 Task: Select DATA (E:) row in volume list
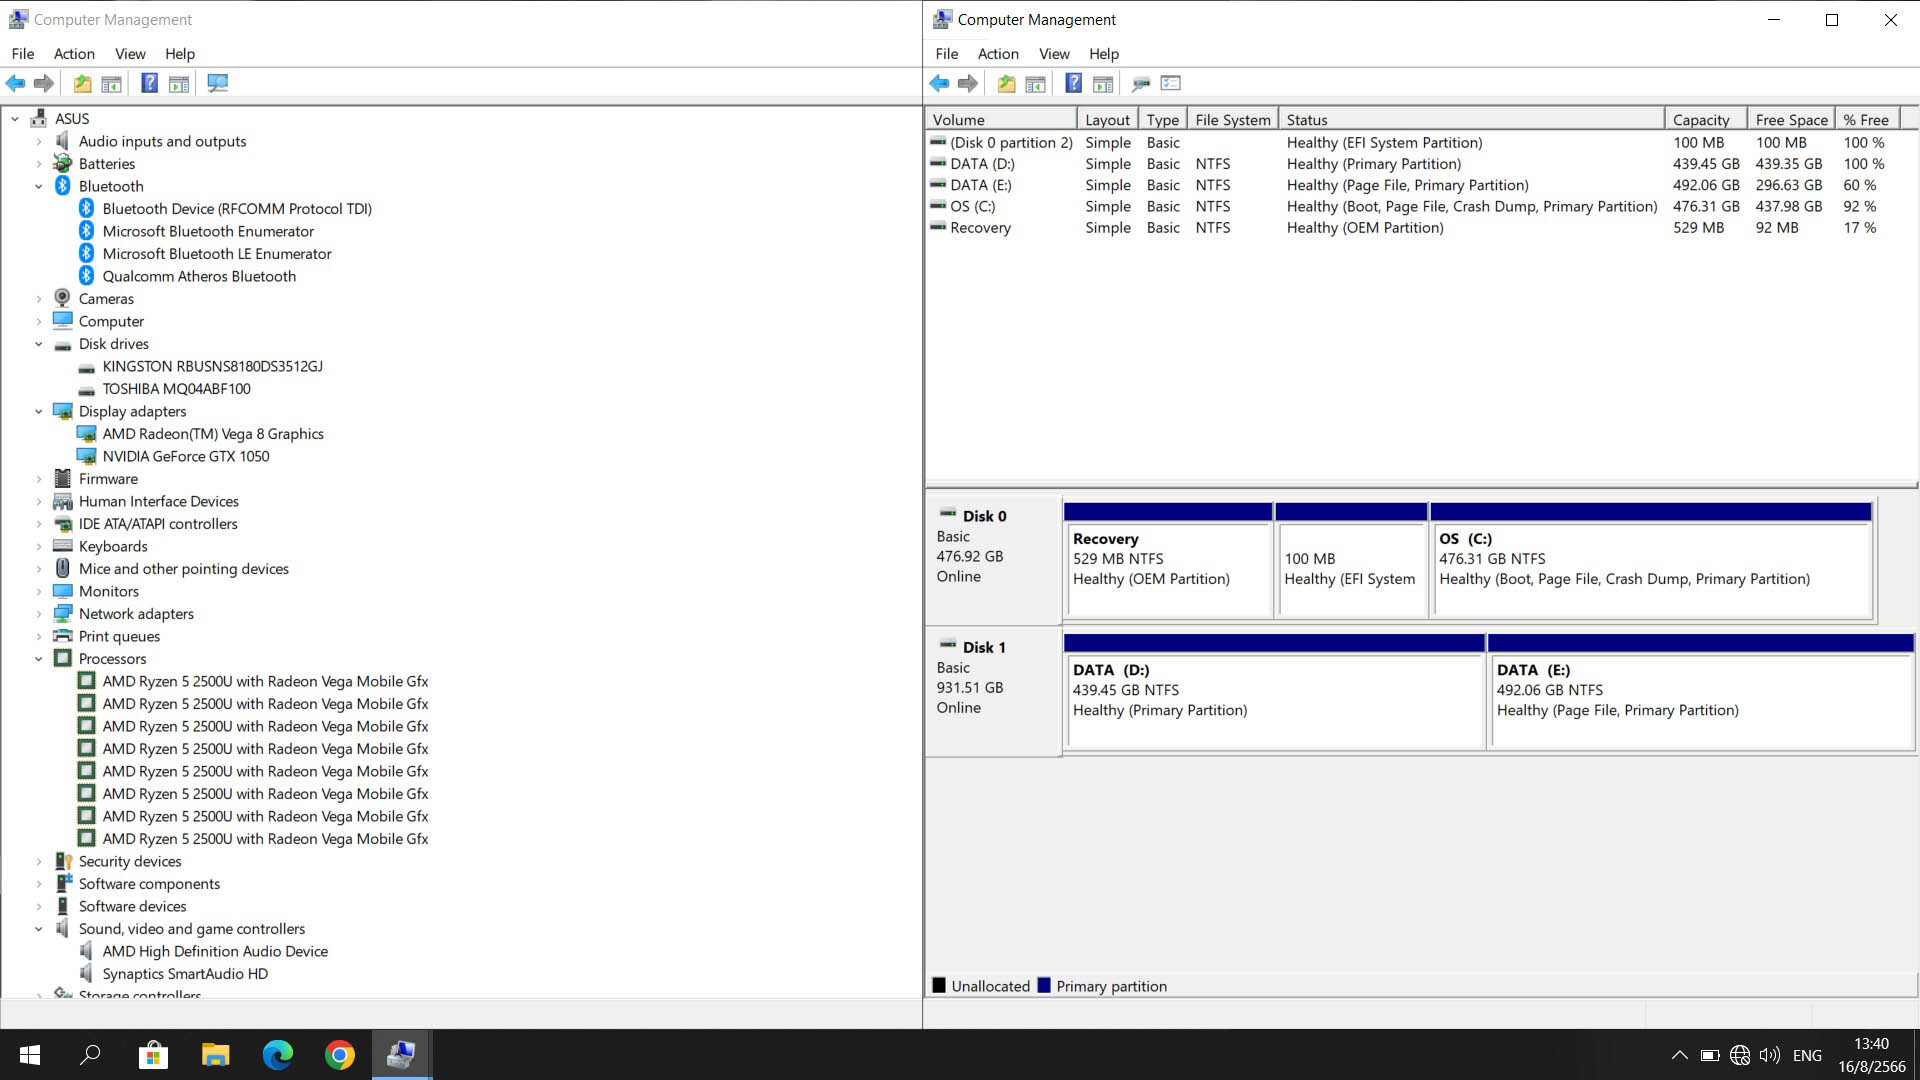point(1412,185)
